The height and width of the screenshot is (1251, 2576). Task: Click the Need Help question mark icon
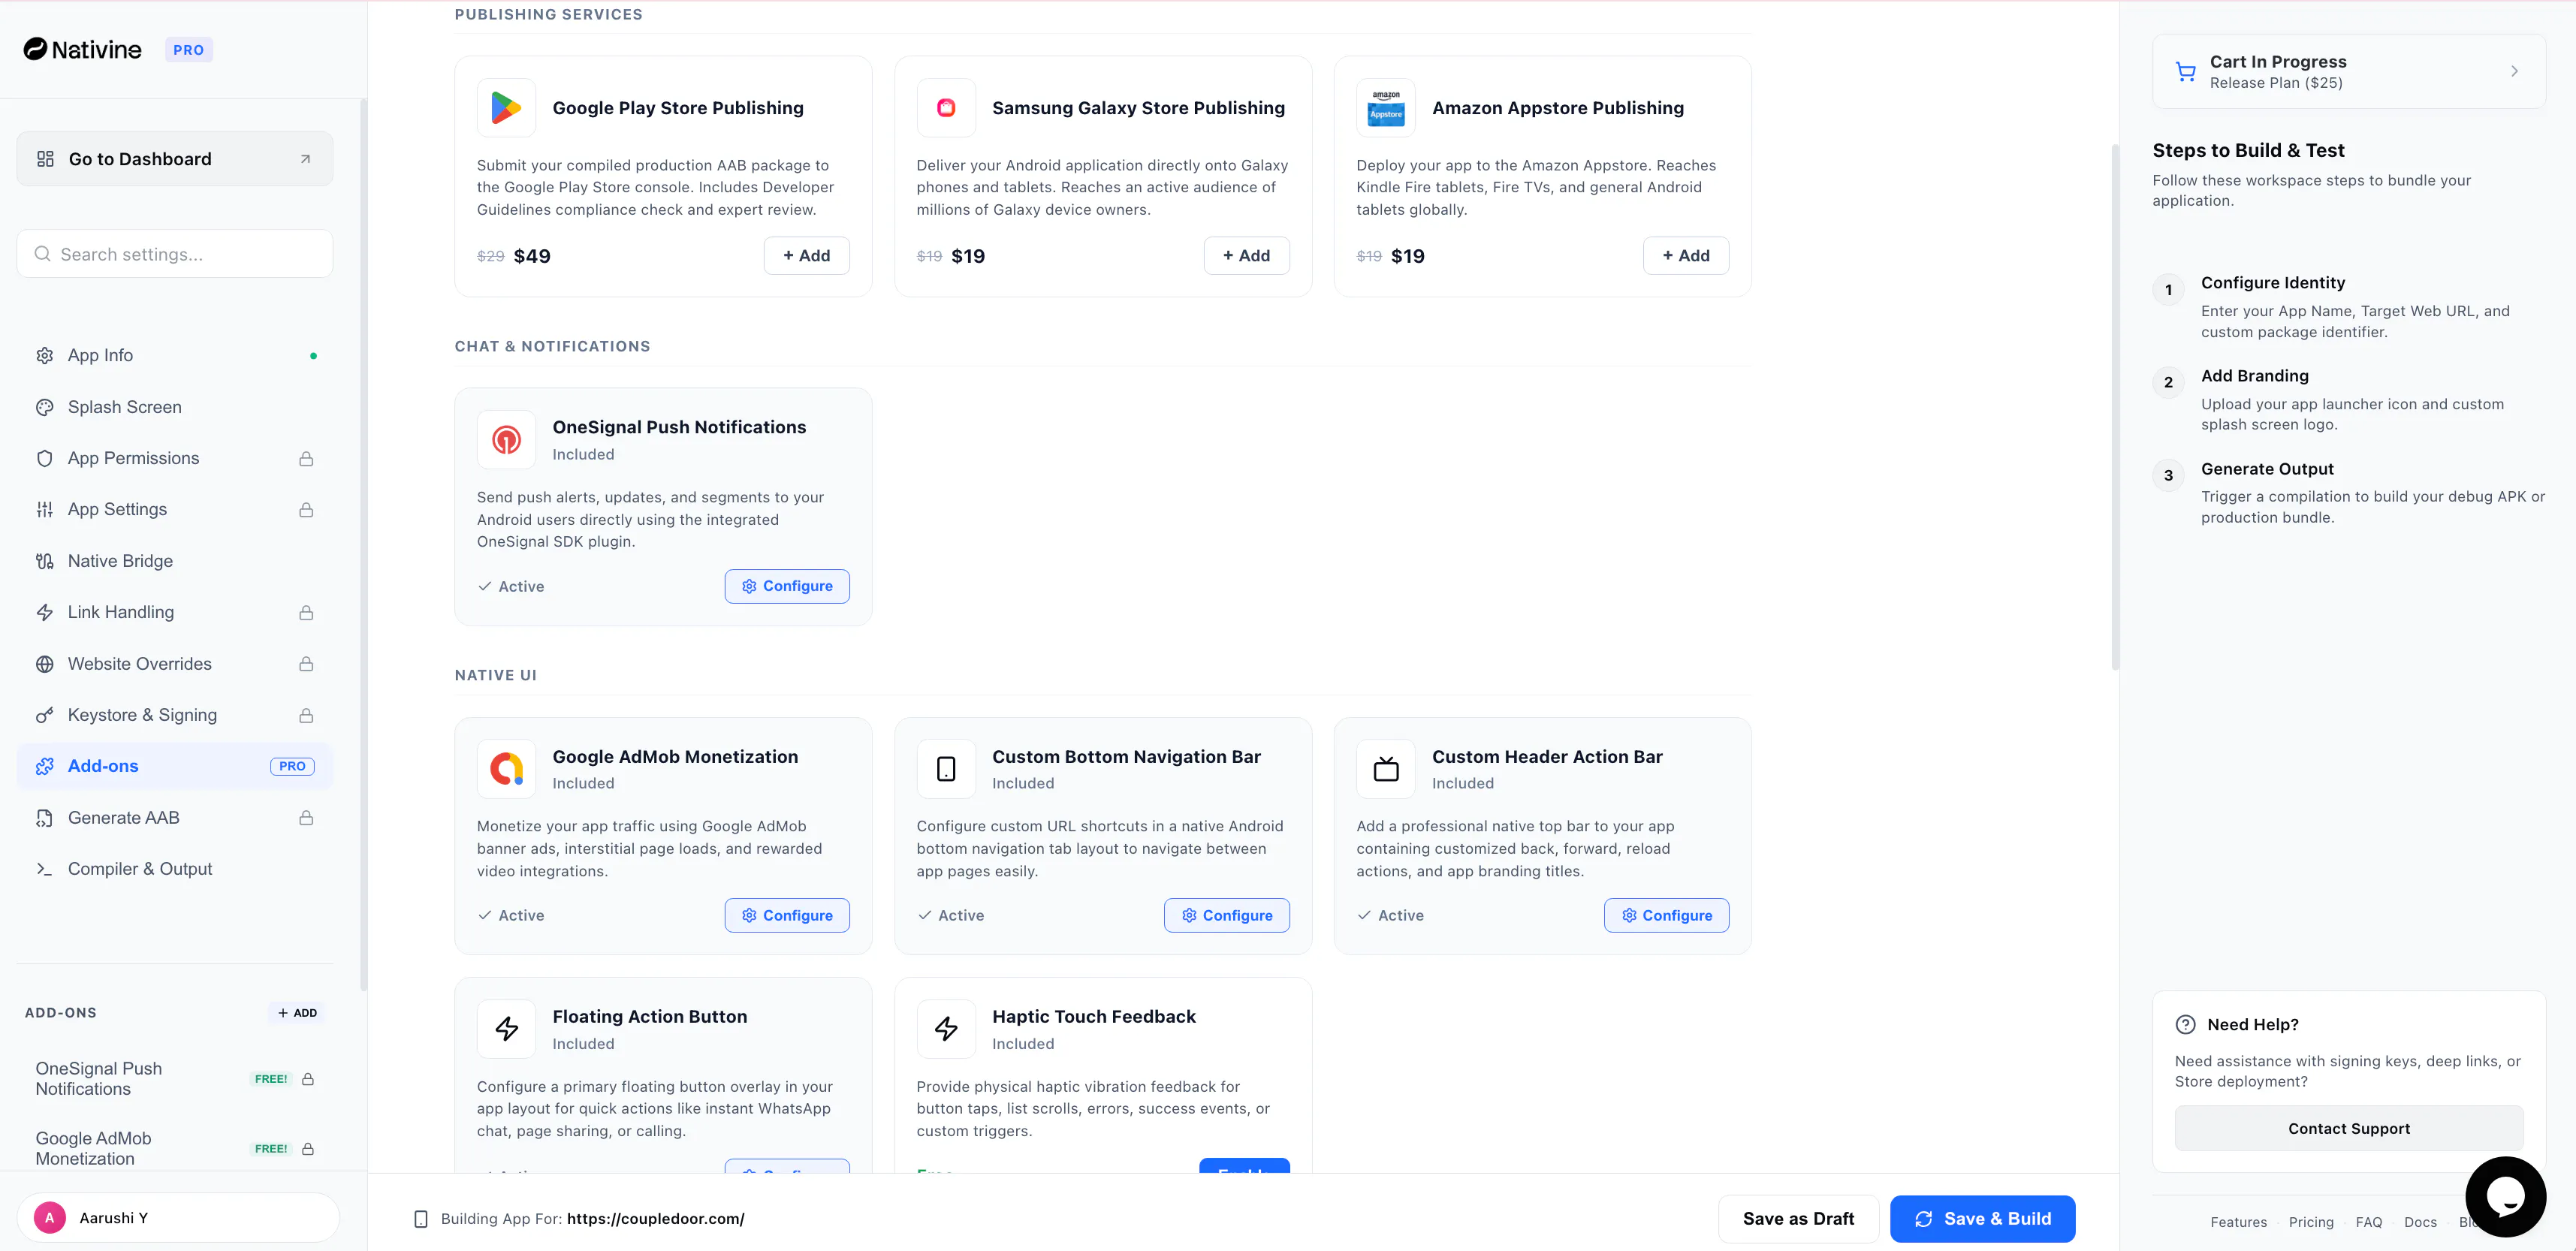click(x=2185, y=1024)
